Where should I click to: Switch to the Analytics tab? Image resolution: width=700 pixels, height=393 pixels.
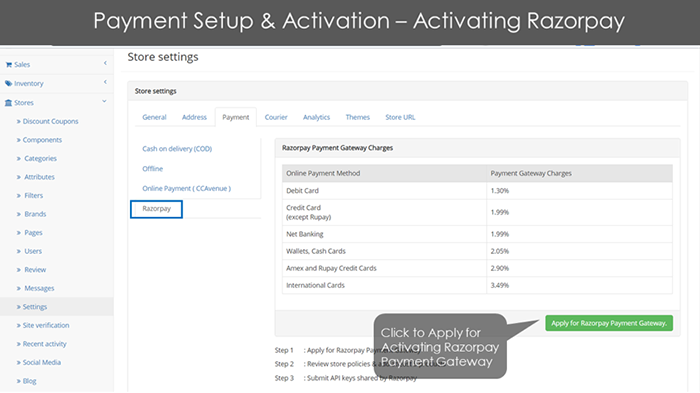pos(317,117)
